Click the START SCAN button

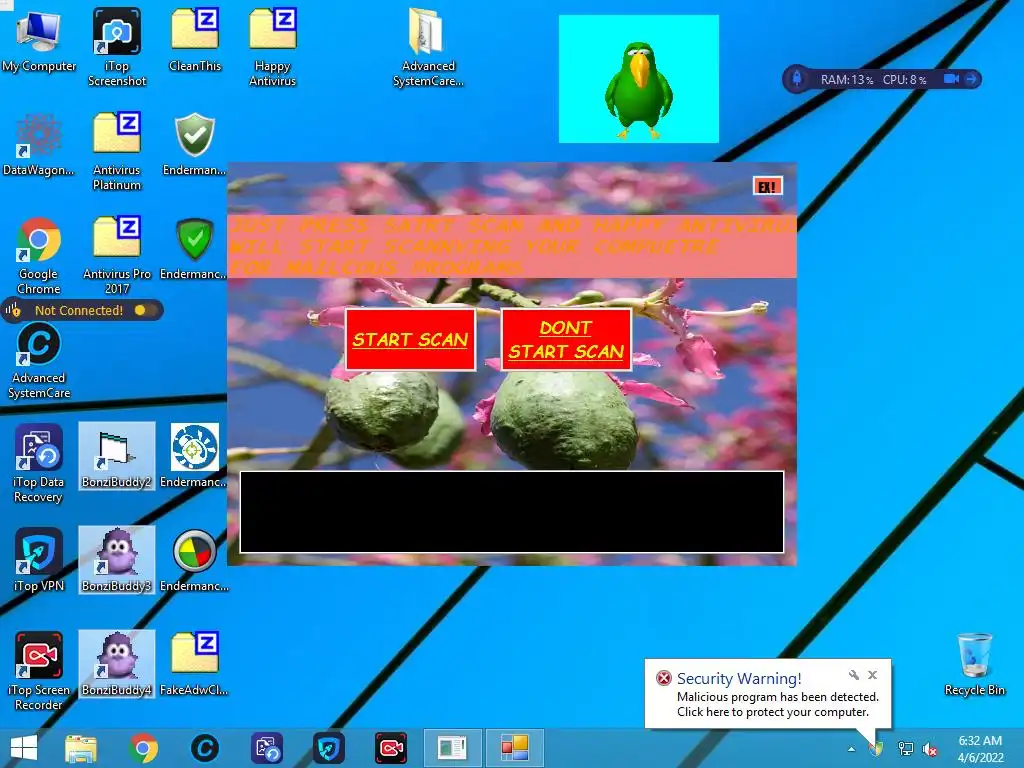tap(410, 340)
